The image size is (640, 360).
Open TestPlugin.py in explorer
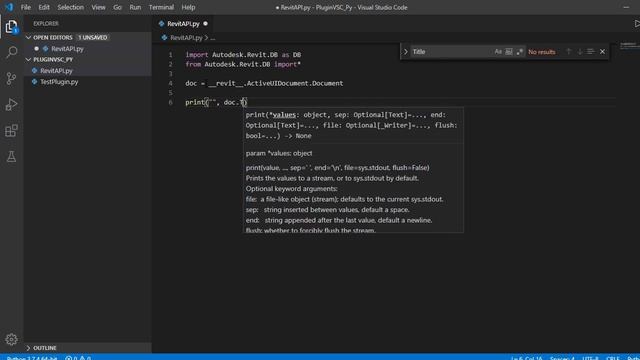pos(59,82)
